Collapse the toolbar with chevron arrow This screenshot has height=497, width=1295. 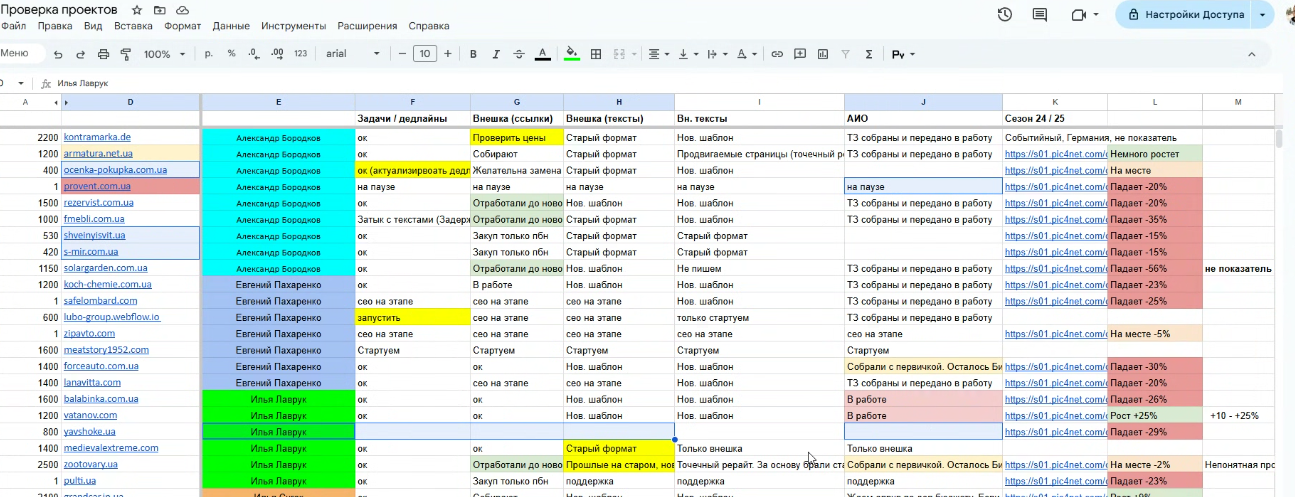click(x=1251, y=54)
